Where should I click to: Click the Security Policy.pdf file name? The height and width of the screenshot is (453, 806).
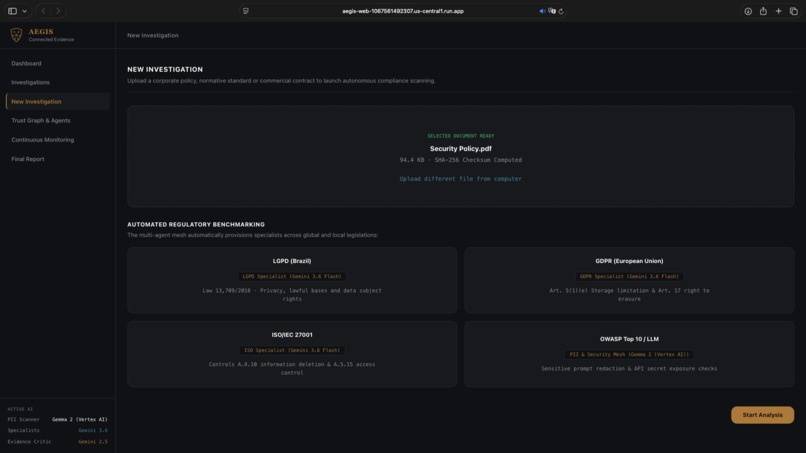click(x=461, y=149)
